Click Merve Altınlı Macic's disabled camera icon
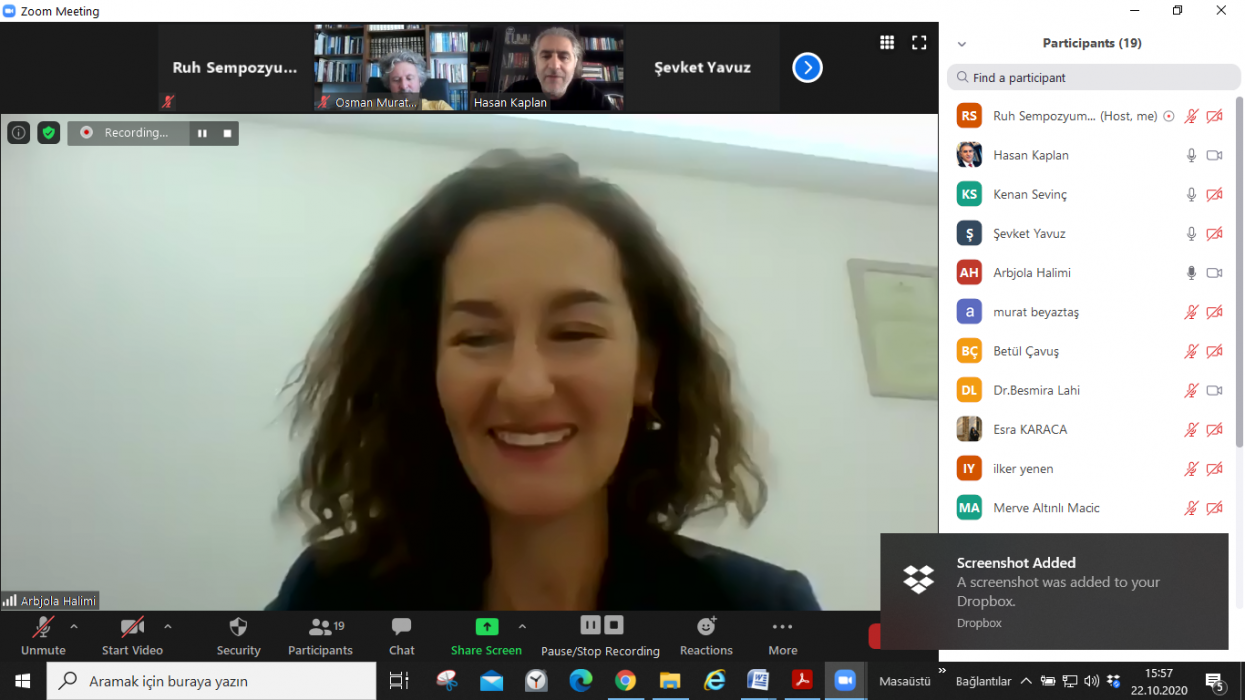This screenshot has width=1245, height=700. (x=1215, y=507)
